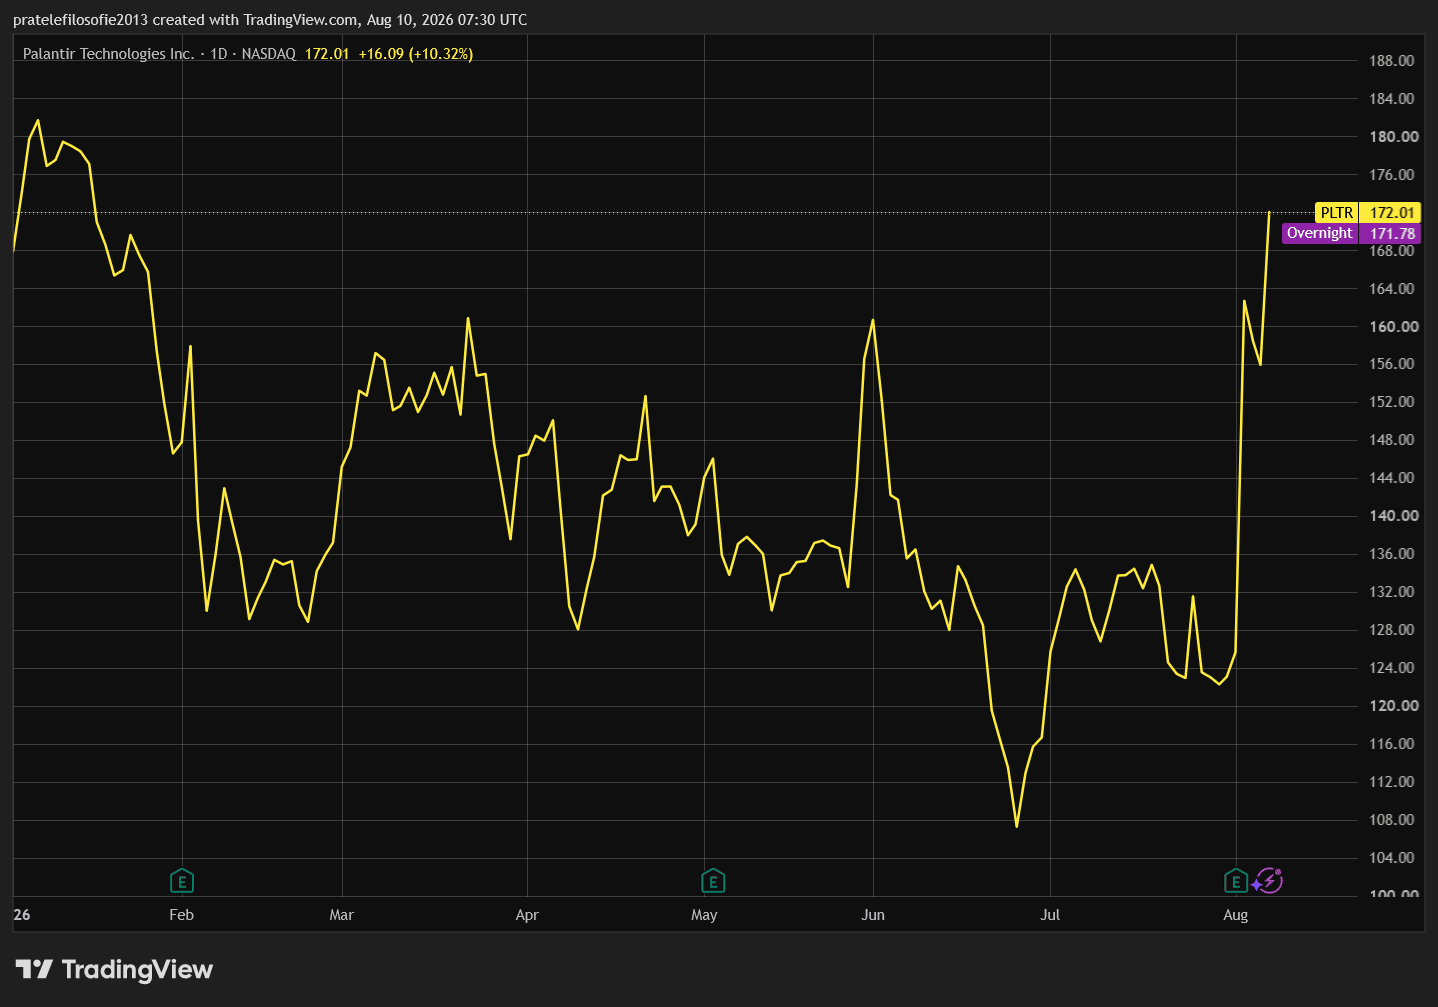The image size is (1438, 1007).
Task: Click the 108.00 price axis label
Action: pos(1392,820)
